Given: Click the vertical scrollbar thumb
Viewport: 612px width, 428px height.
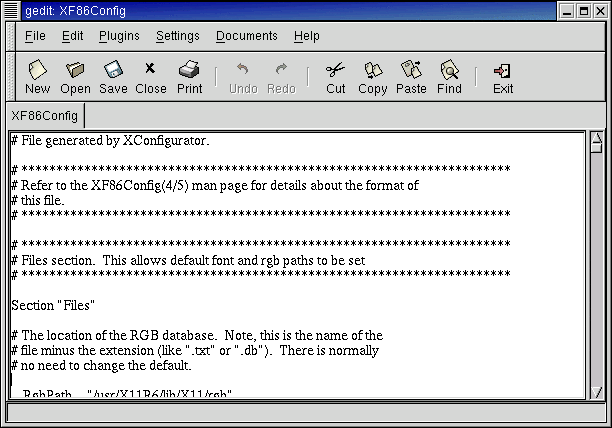Looking at the screenshot, I should click(596, 148).
